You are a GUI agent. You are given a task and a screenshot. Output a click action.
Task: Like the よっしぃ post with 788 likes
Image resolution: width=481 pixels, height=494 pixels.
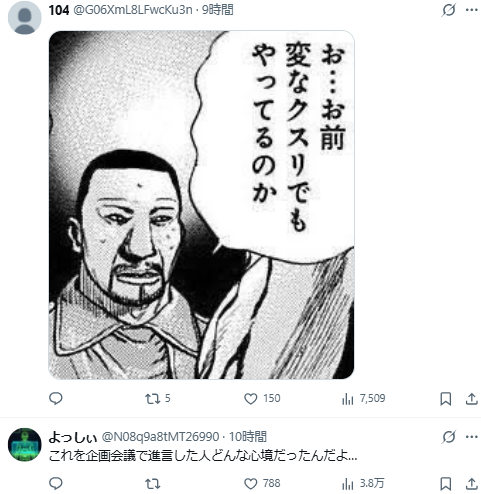[262, 483]
